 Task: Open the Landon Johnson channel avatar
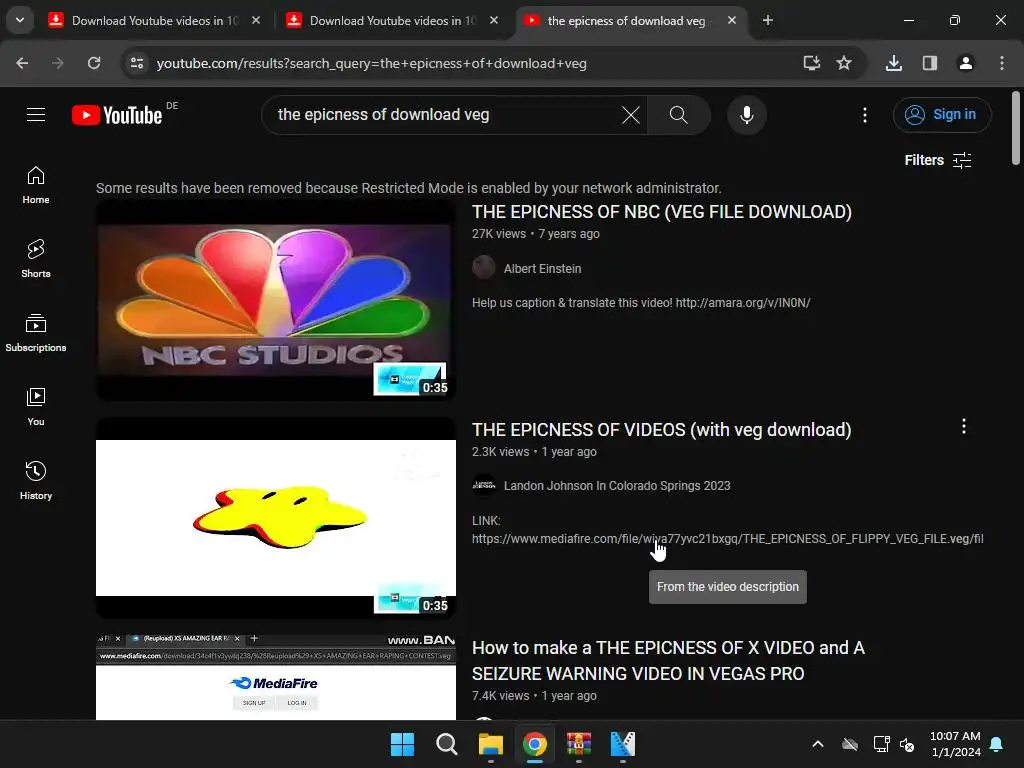point(484,485)
